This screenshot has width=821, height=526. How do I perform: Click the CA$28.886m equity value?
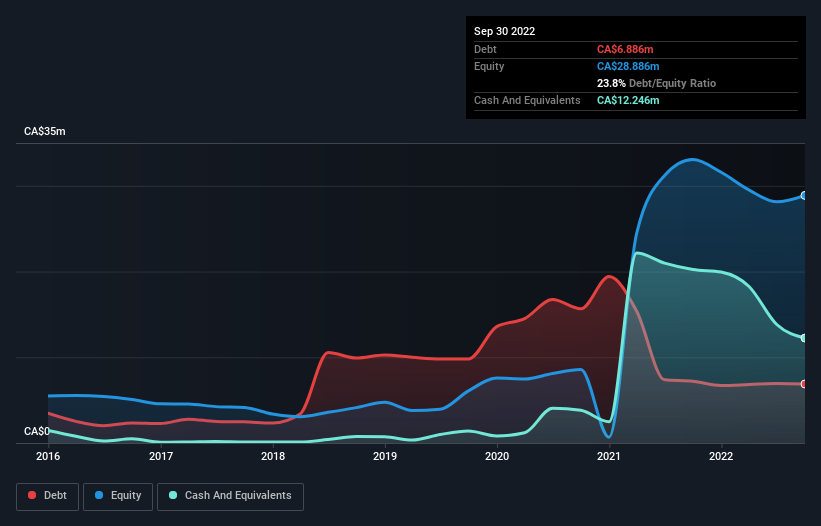tap(628, 66)
